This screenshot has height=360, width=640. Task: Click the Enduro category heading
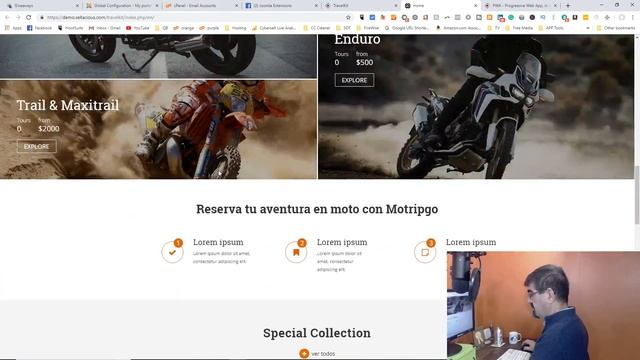click(x=357, y=40)
